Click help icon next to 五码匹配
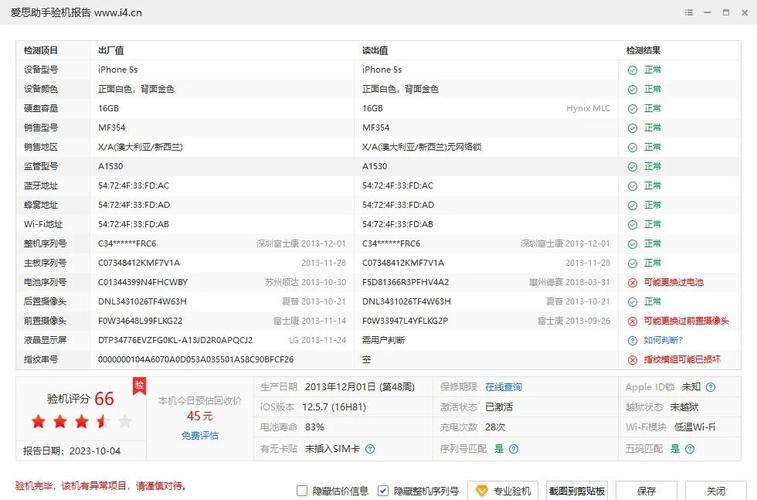This screenshot has width=757, height=500. coord(690,449)
